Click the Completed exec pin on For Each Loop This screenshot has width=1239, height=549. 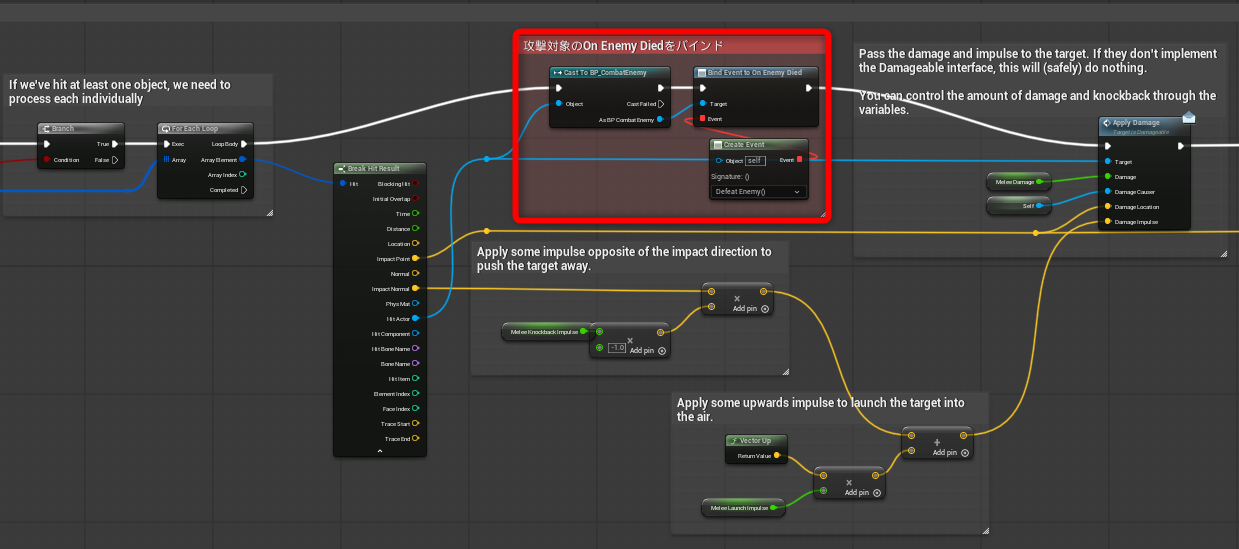(x=243, y=189)
